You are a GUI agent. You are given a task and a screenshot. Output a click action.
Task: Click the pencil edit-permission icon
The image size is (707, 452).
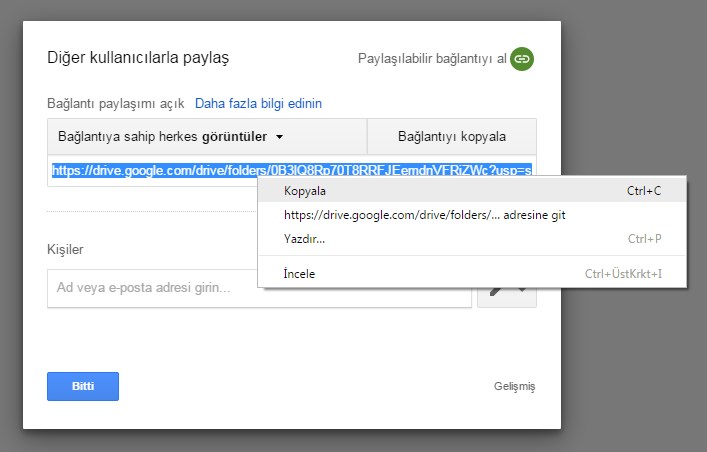(x=496, y=295)
